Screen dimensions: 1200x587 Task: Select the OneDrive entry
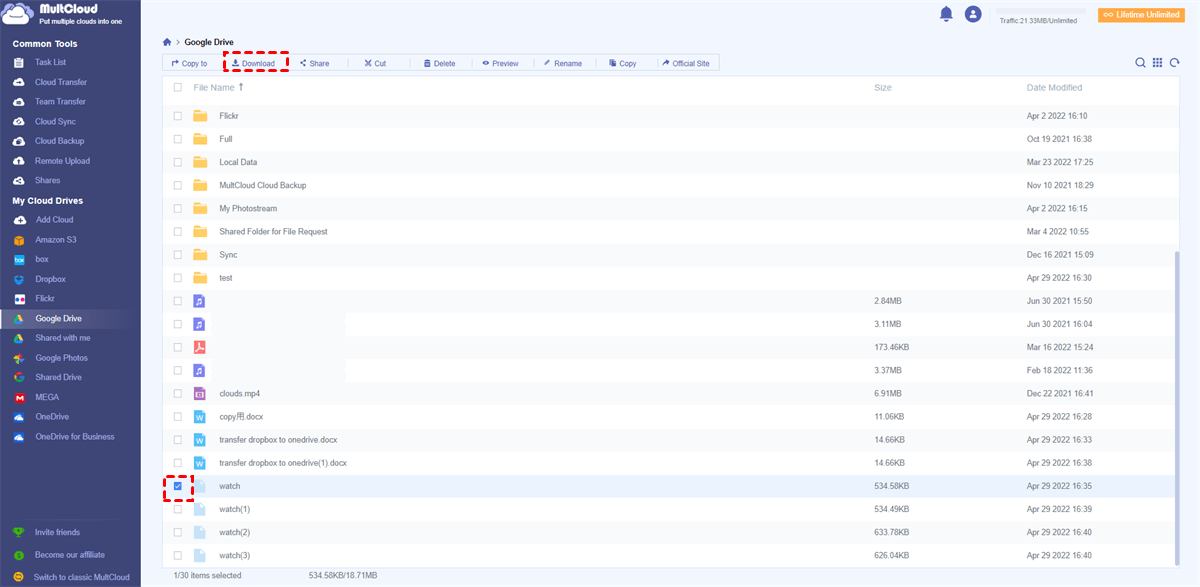click(52, 417)
